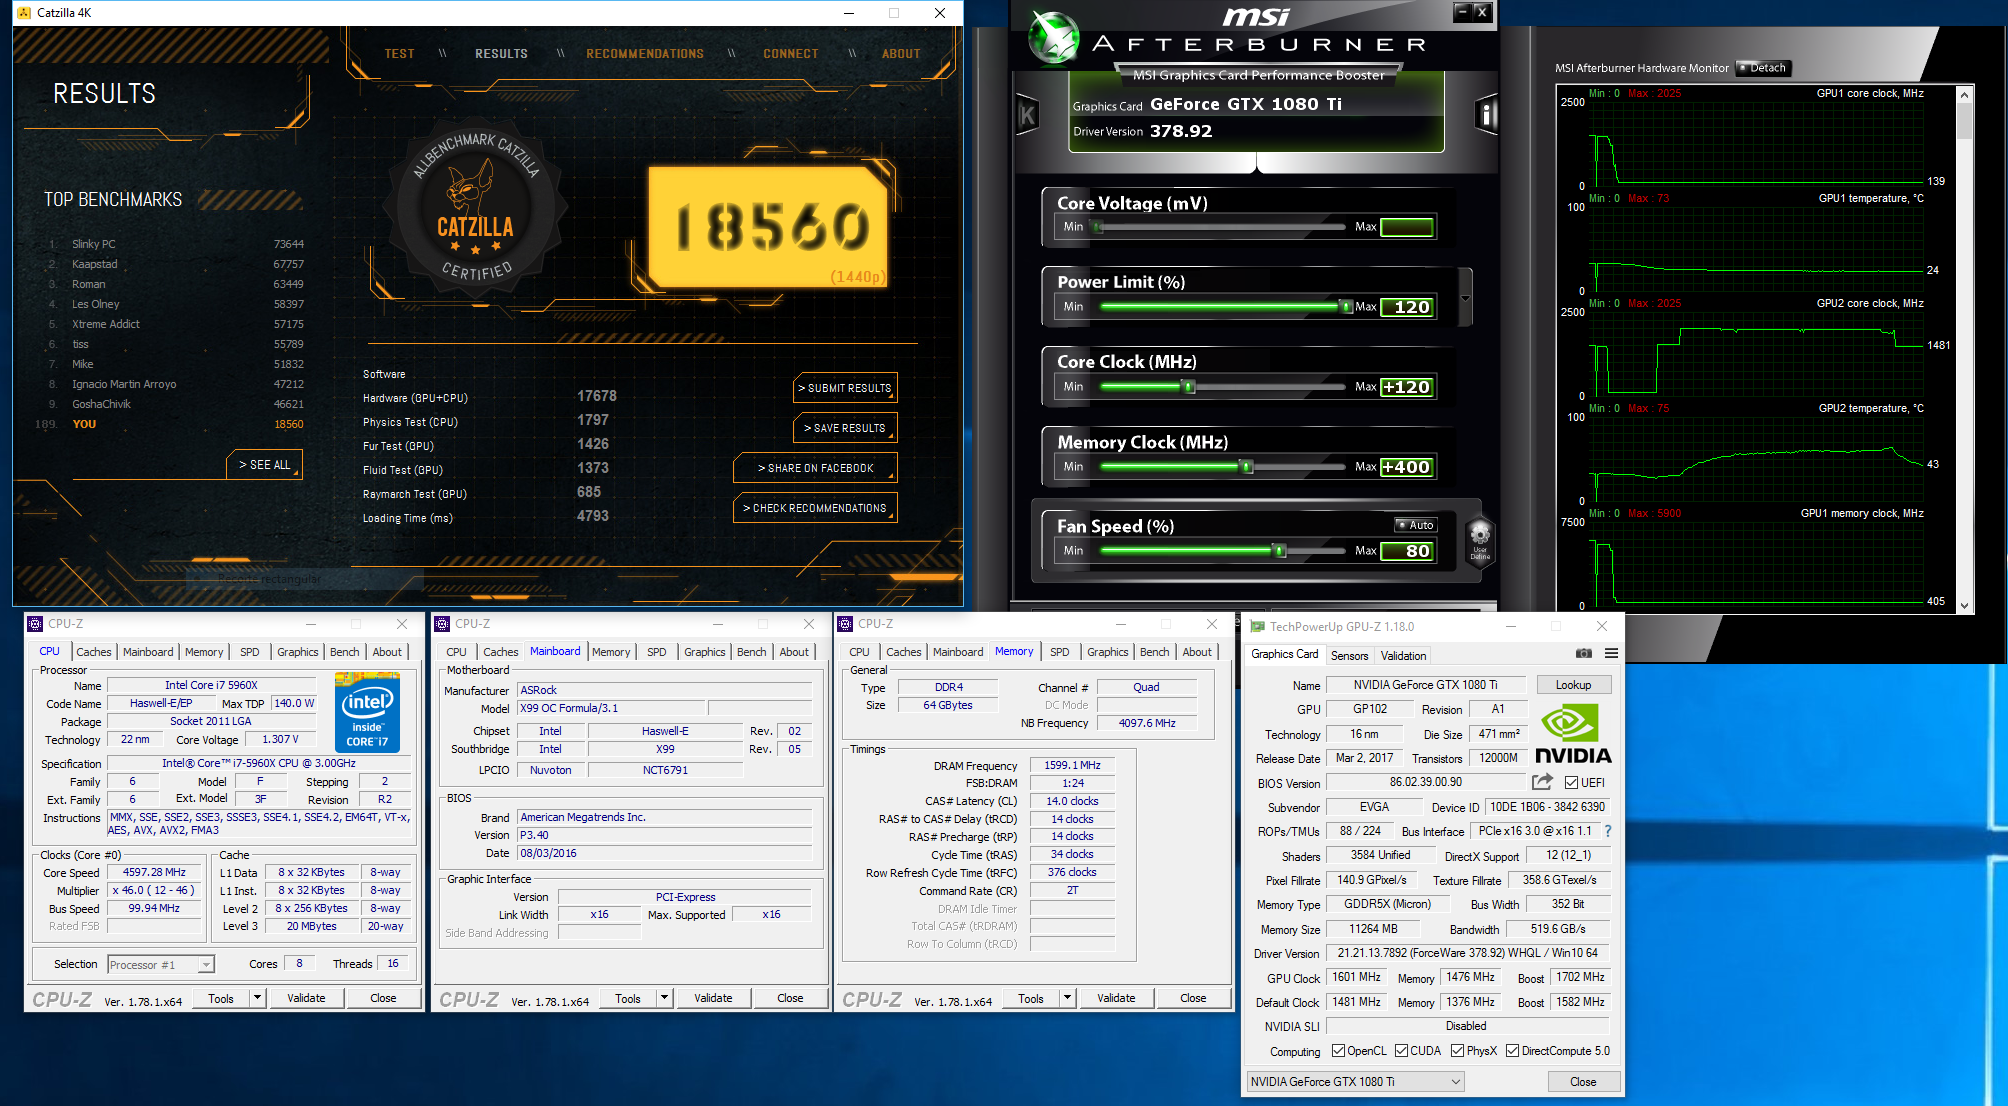The image size is (2008, 1106).
Task: Click Lookup button in GPU-Z
Action: 1573,685
